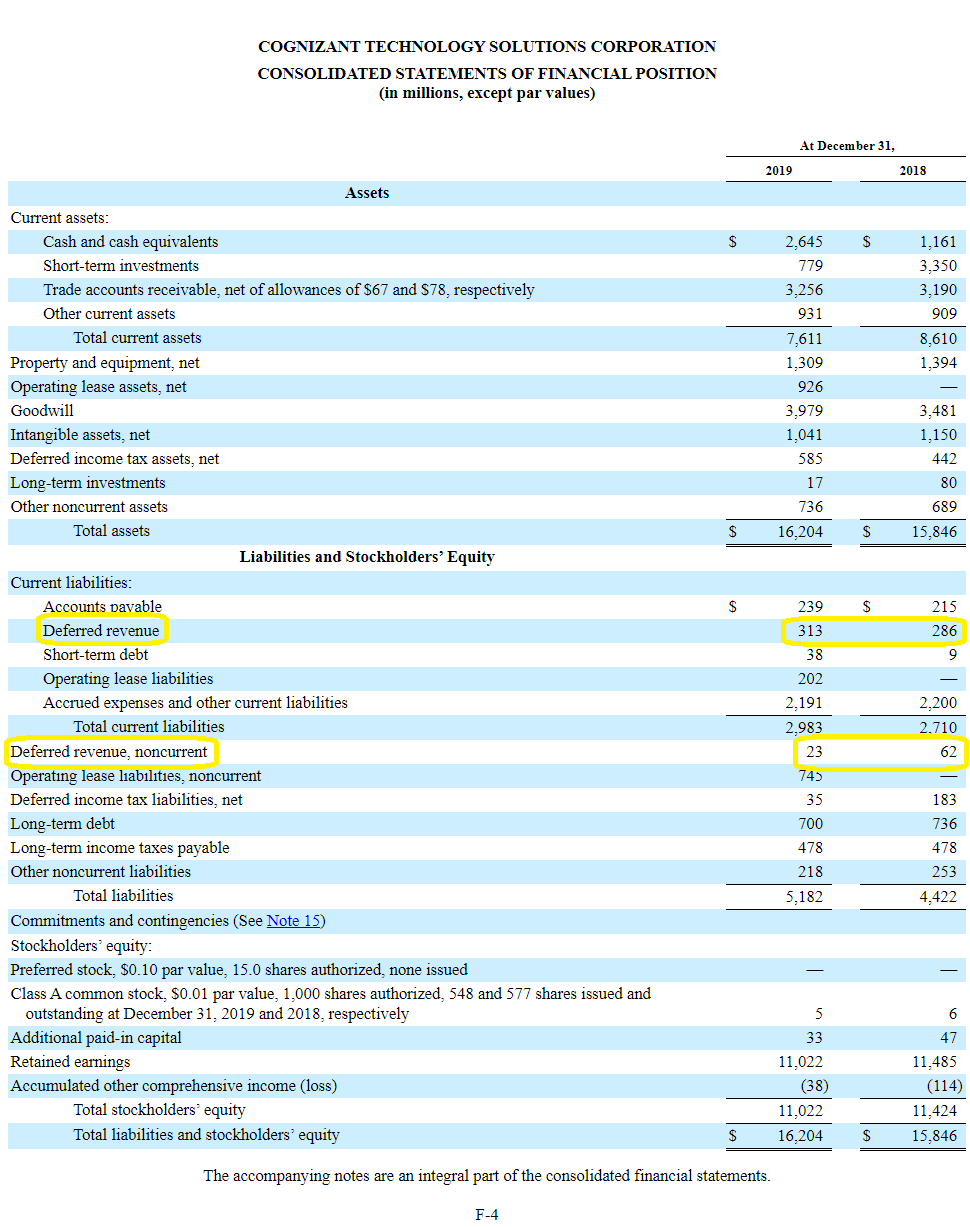This screenshot has height=1227, width=970.
Task: Select the 2019 deferred revenue value 313
Action: click(x=810, y=631)
